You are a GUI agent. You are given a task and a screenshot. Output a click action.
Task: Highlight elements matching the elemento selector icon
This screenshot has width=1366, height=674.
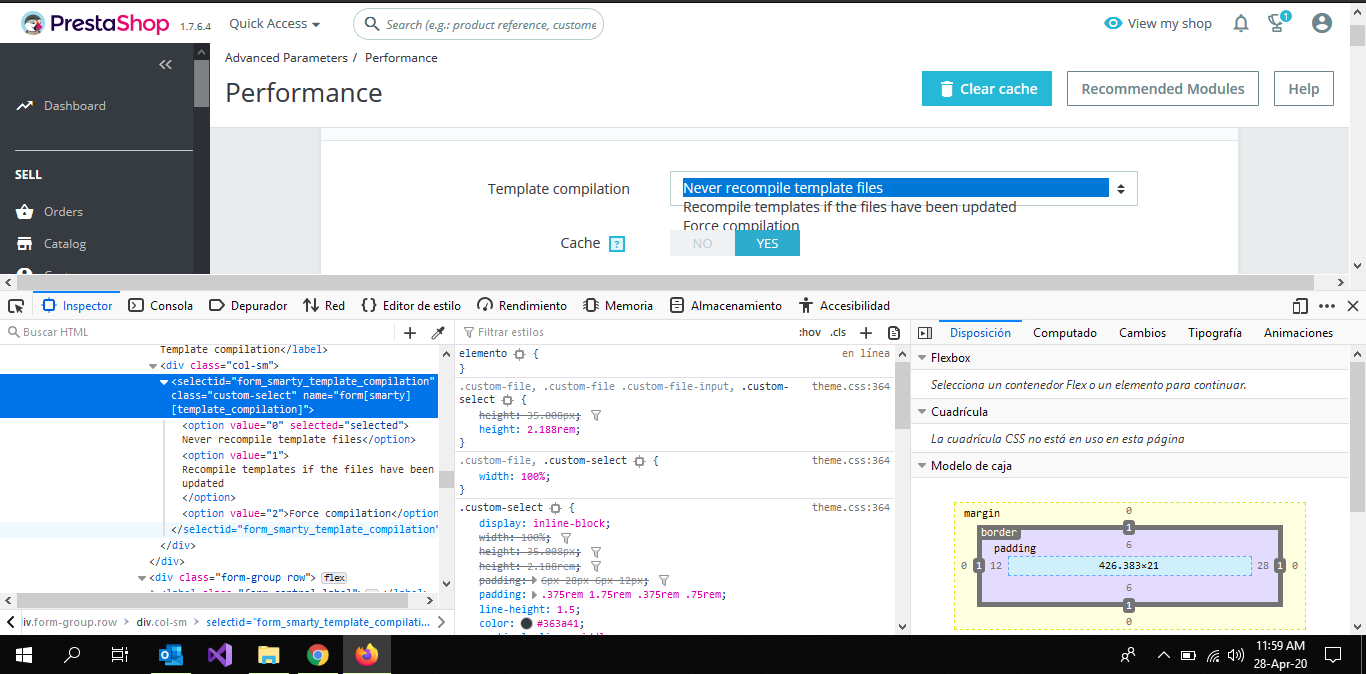519,354
